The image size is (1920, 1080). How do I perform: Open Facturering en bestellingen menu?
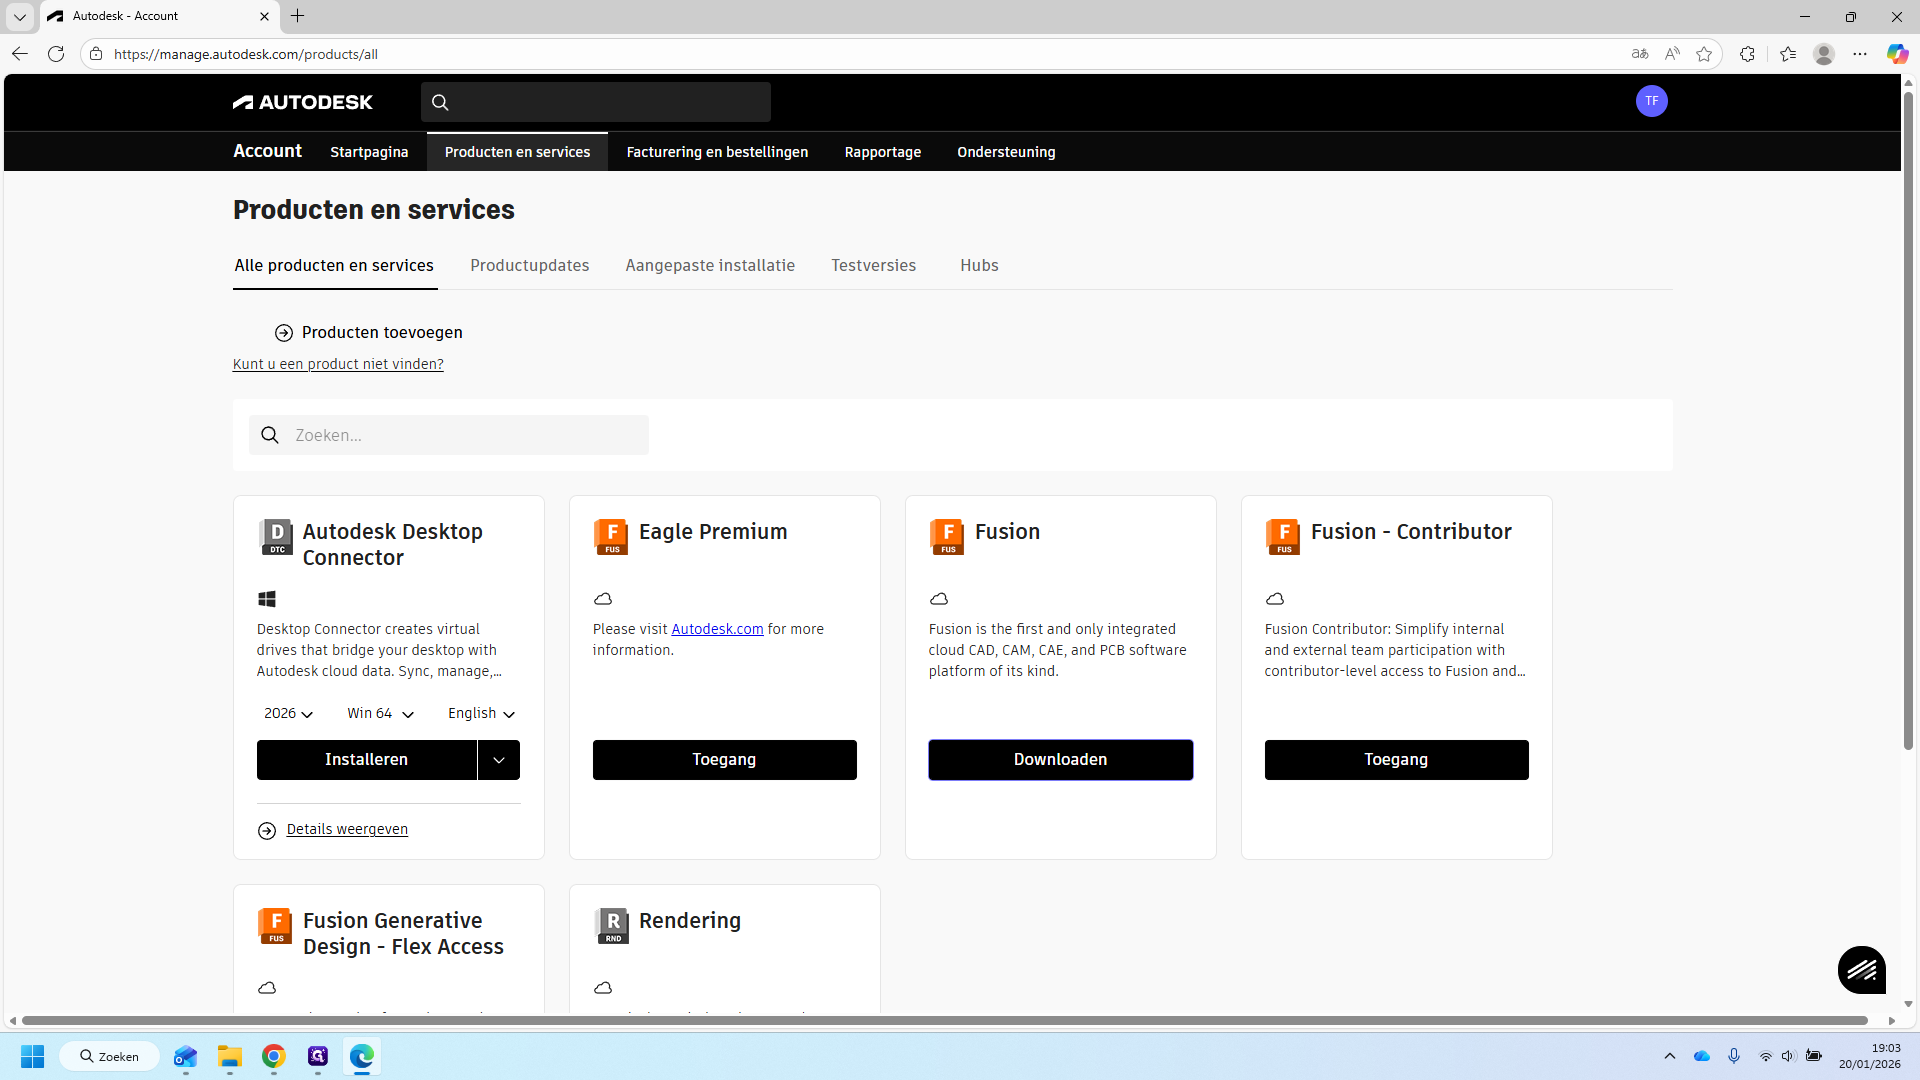(717, 152)
